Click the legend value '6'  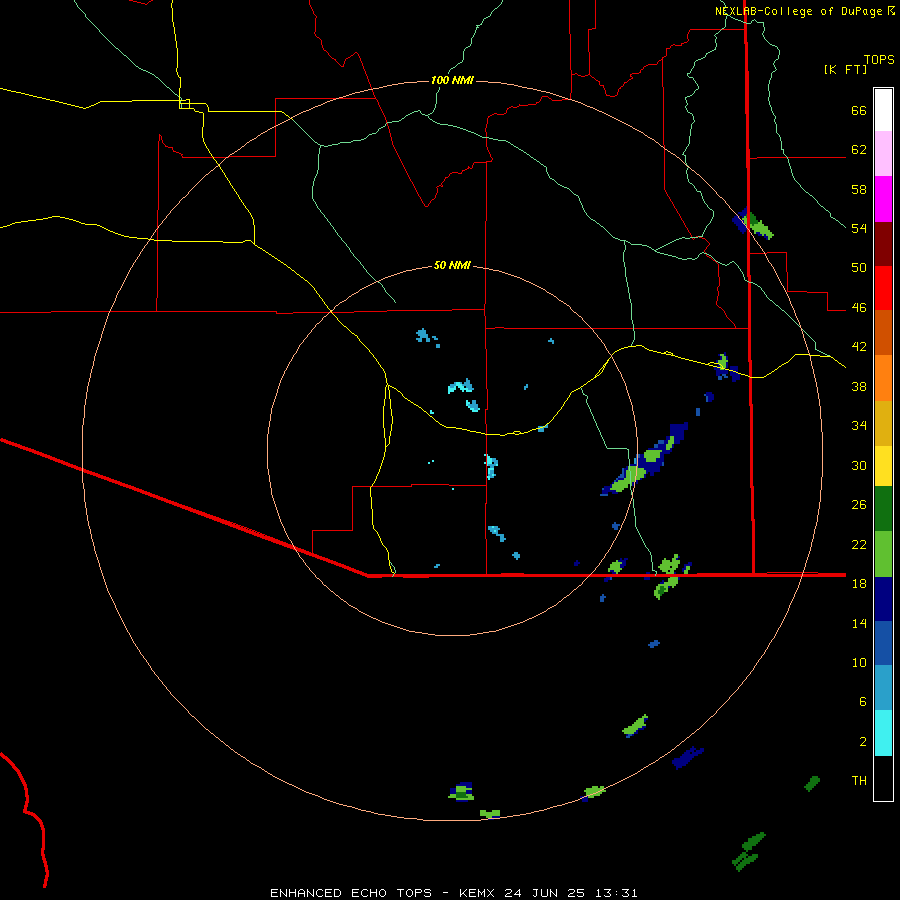(863, 702)
